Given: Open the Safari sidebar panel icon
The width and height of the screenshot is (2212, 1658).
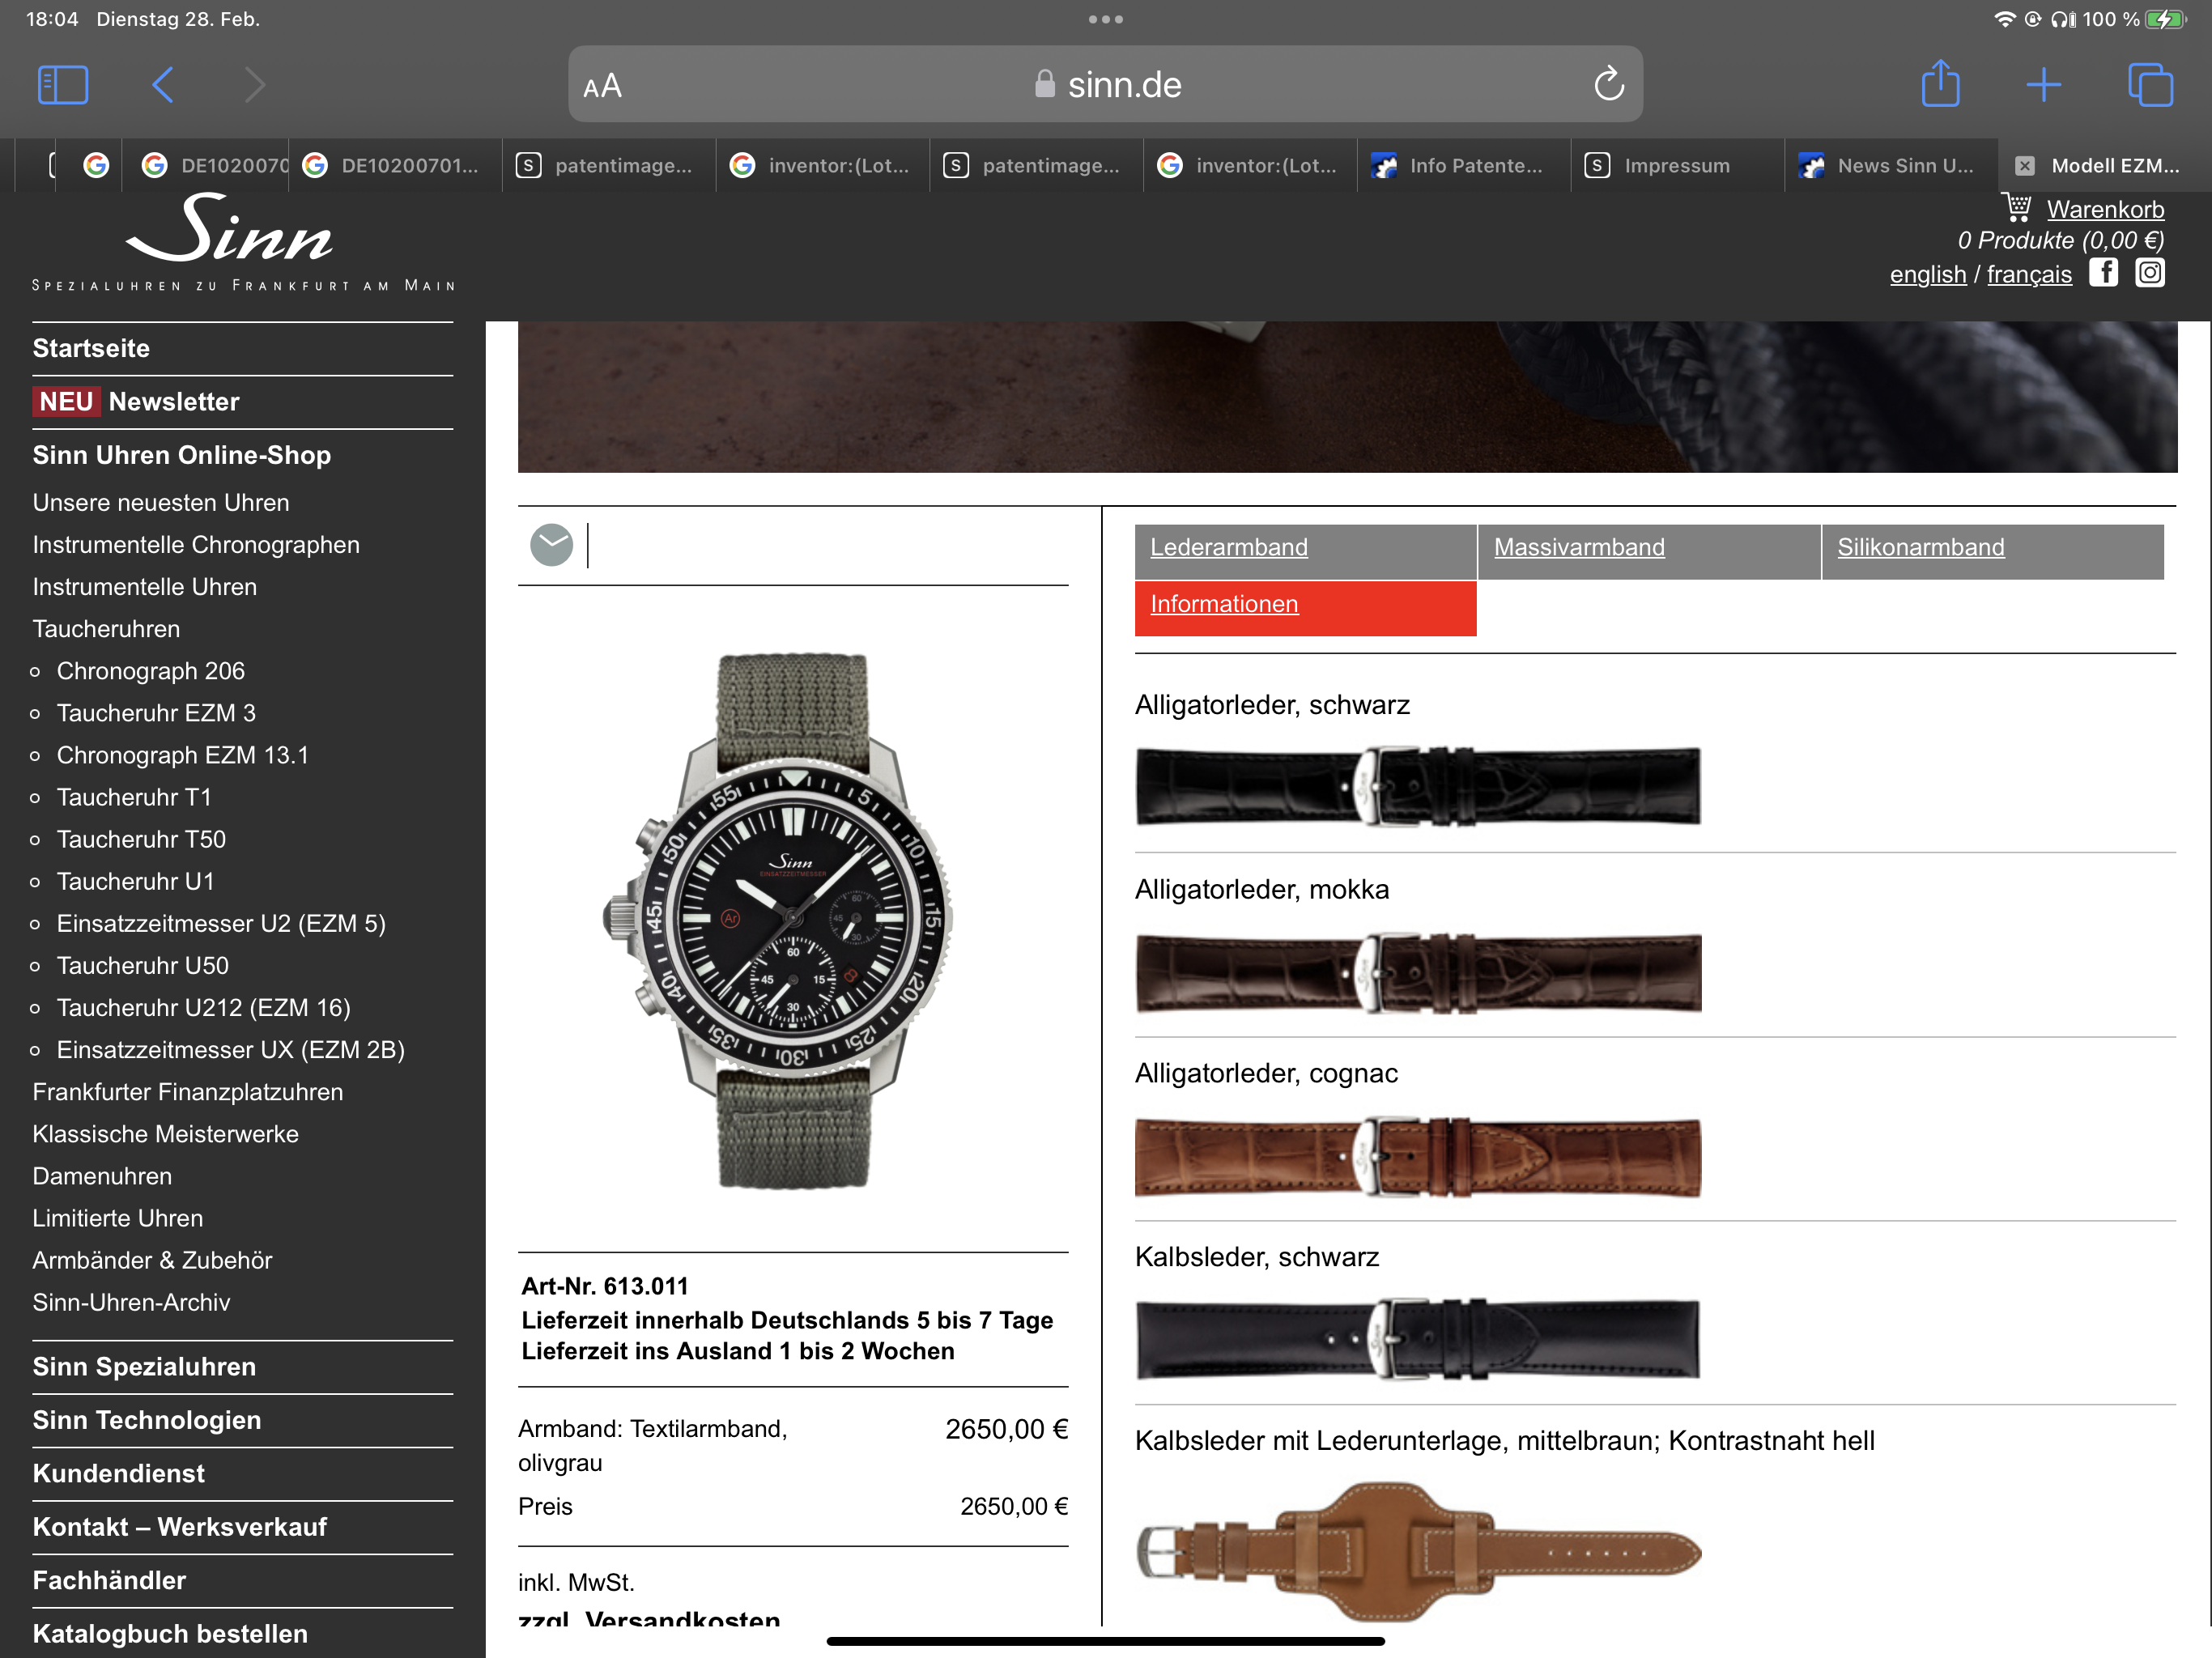Looking at the screenshot, I should pos(62,85).
